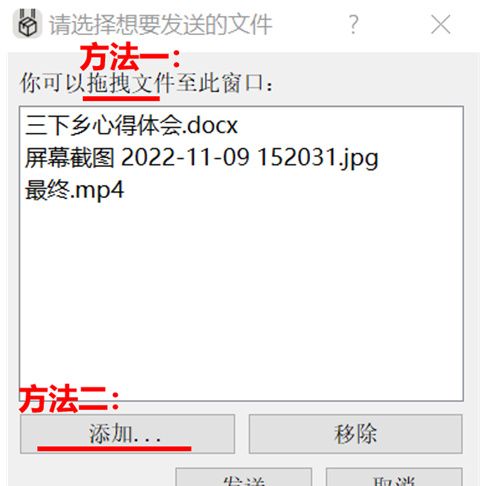Click the package app icon in title bar

click(27, 24)
